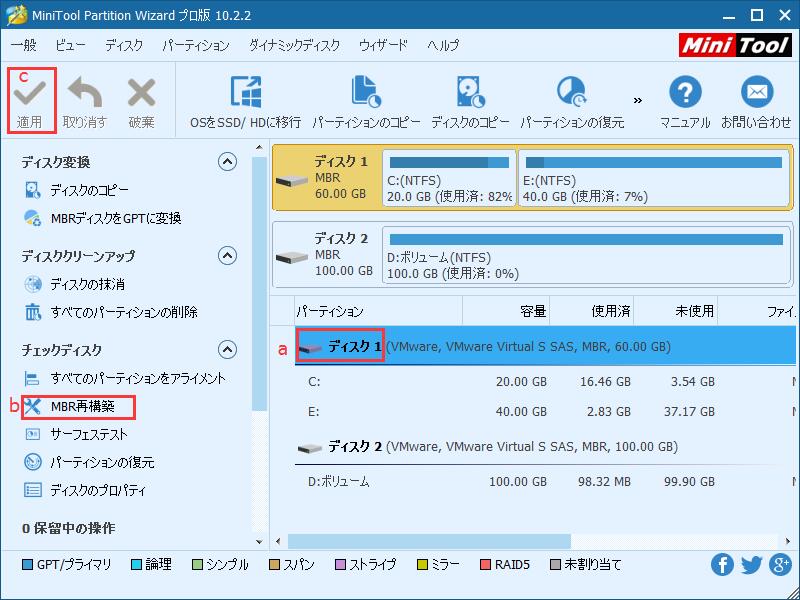
Task: Click the sidebar scroll up arrow
Action: click(x=259, y=148)
